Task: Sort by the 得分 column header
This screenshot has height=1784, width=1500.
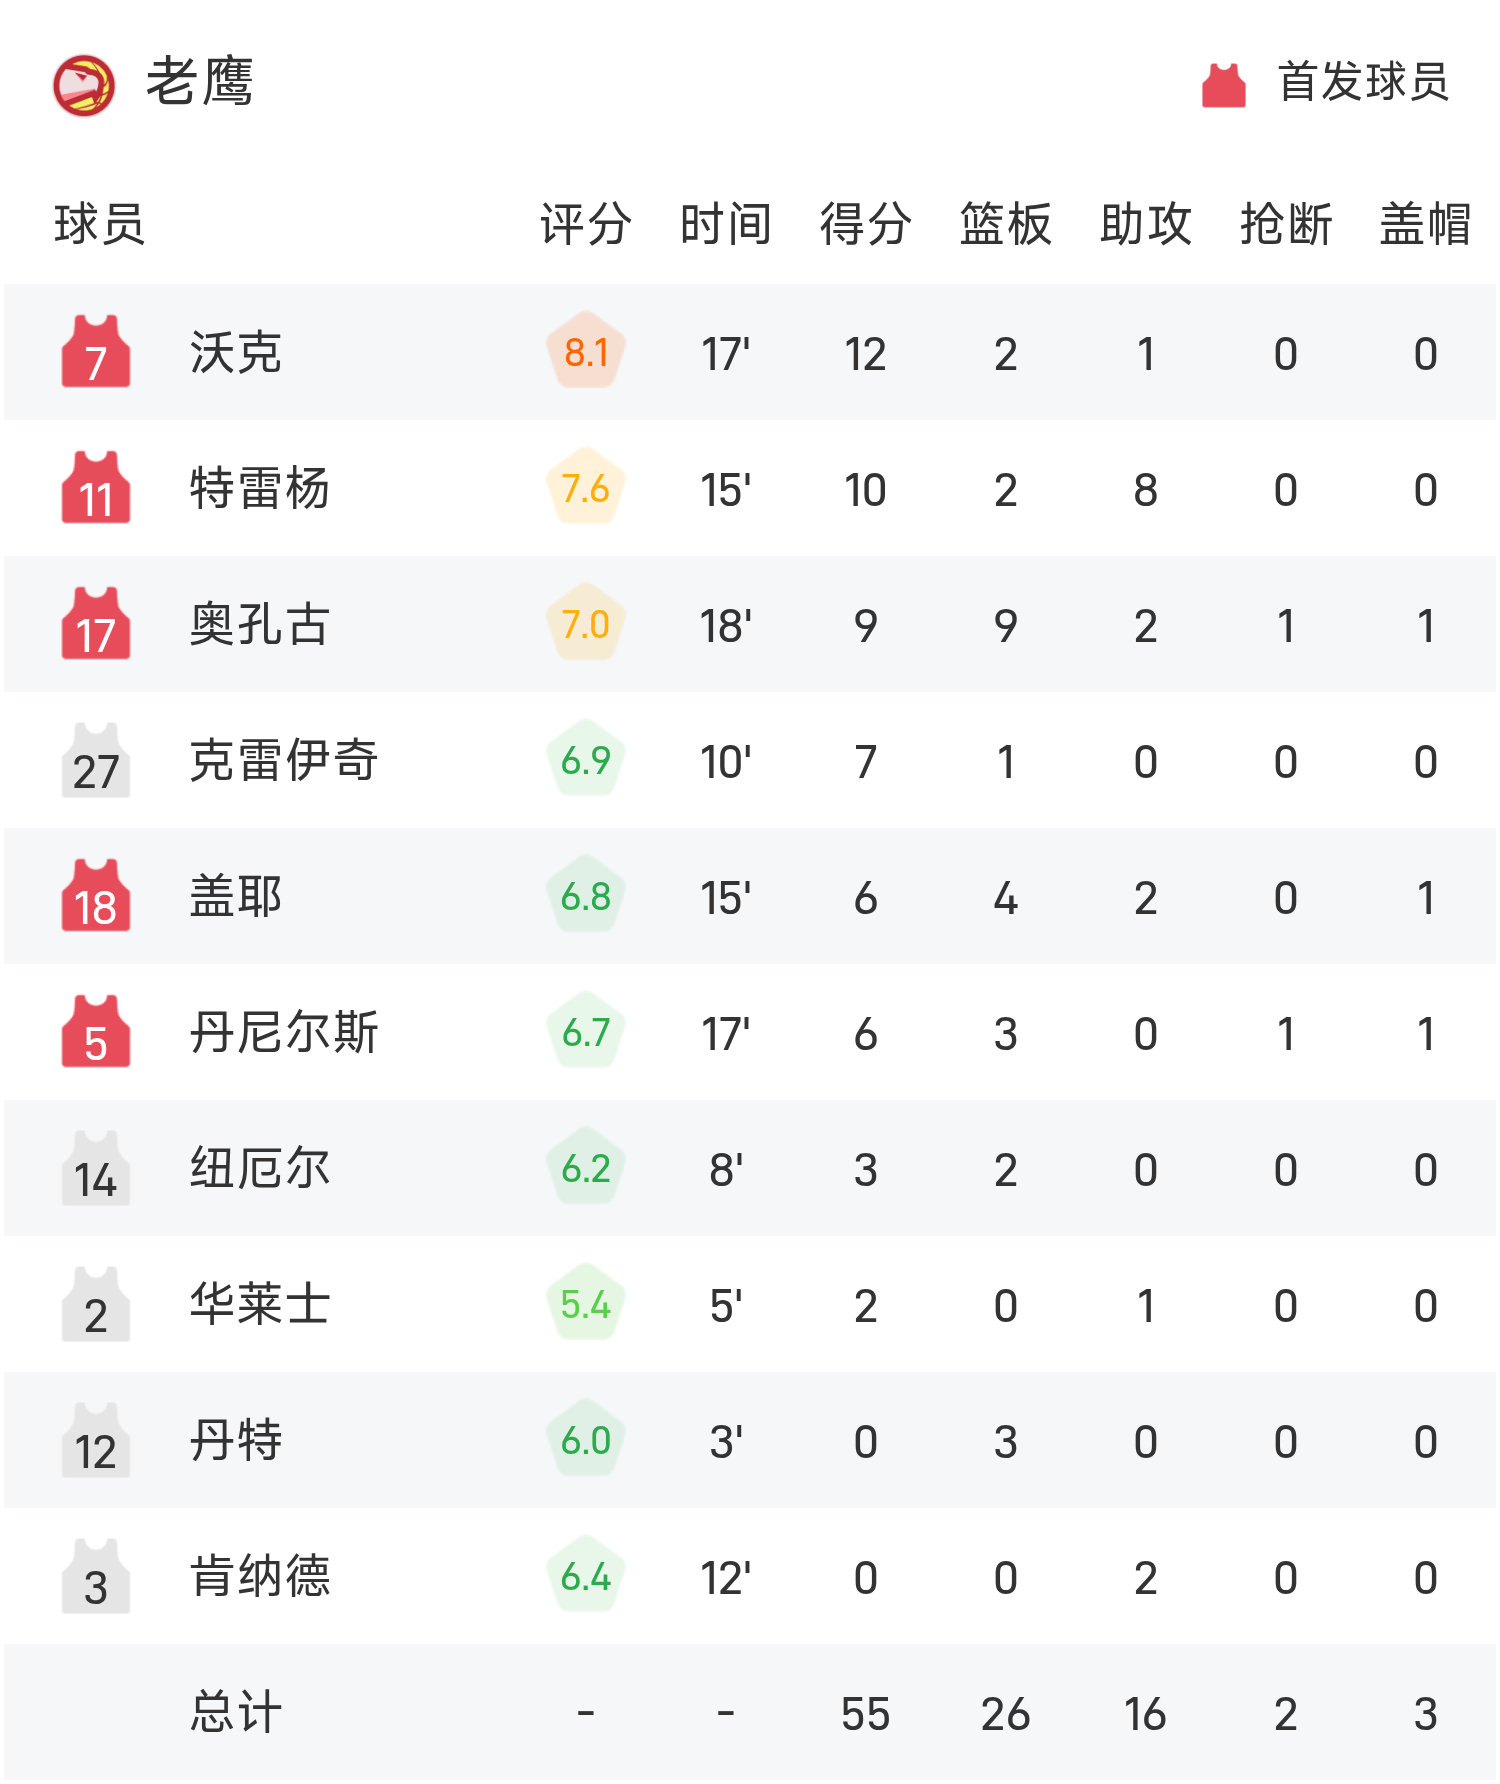Action: coord(865,224)
